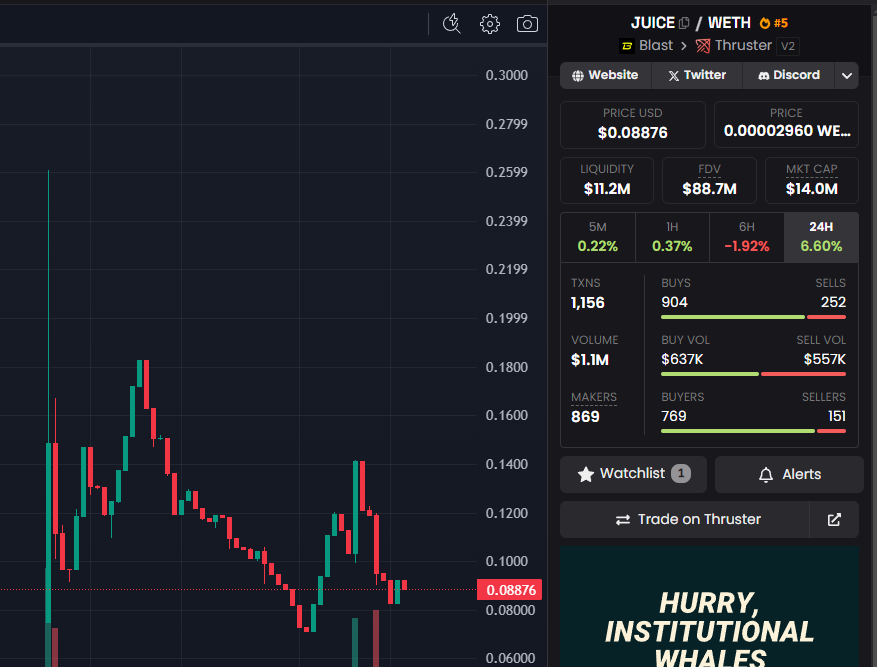Open the quick search lightning magnifier icon
Screen dimensions: 877x667
[x=451, y=24]
